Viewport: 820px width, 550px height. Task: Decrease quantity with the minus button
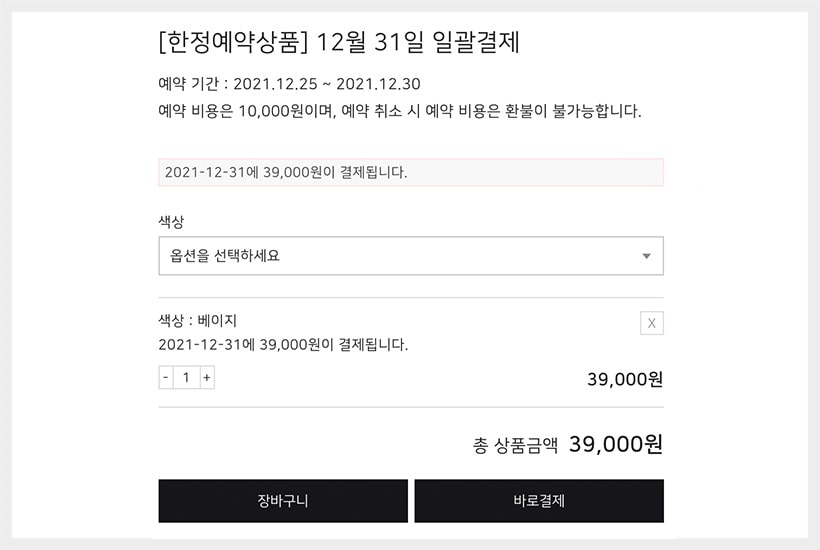pos(165,378)
